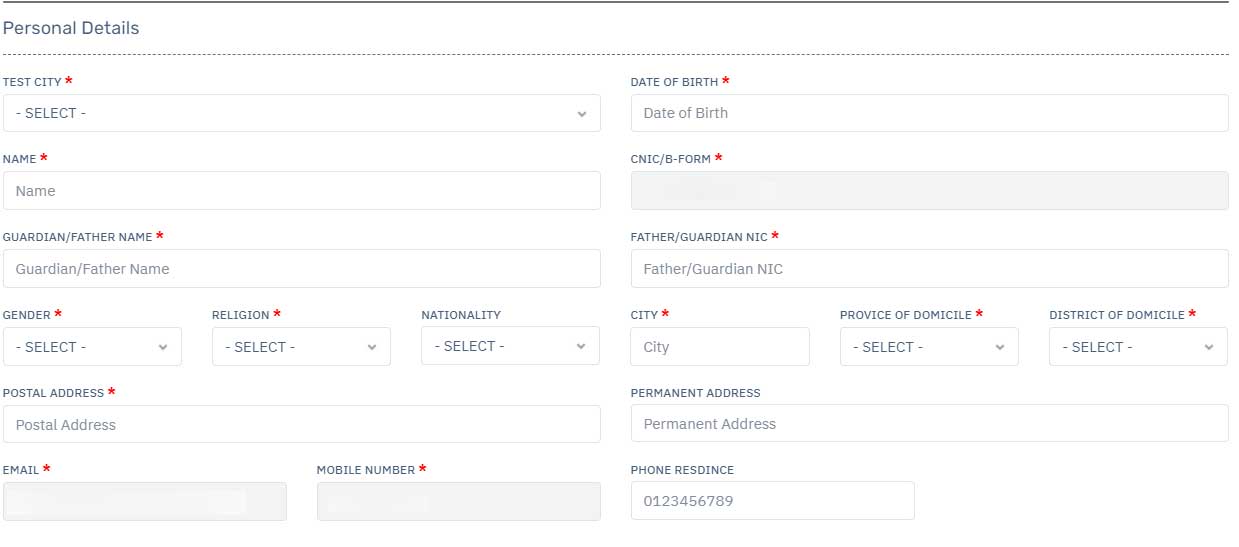
Task: Focus the Date of Birth field
Action: point(929,113)
